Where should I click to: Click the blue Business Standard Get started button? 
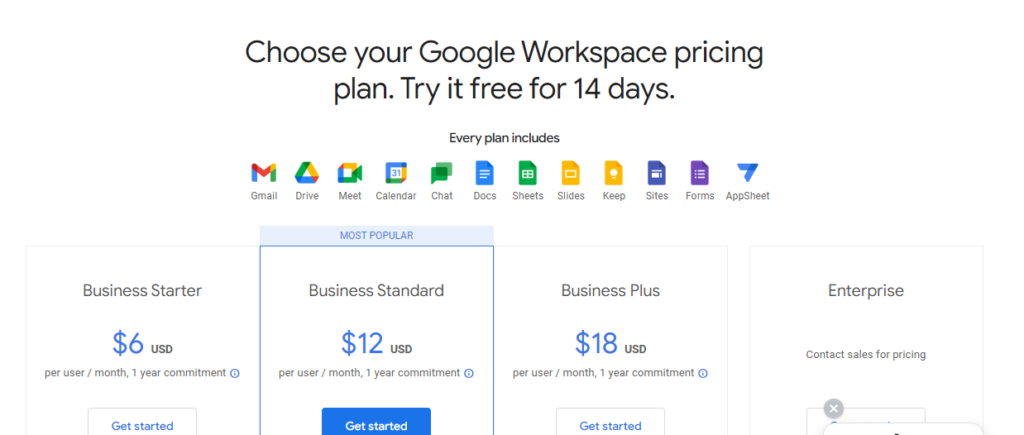376,422
